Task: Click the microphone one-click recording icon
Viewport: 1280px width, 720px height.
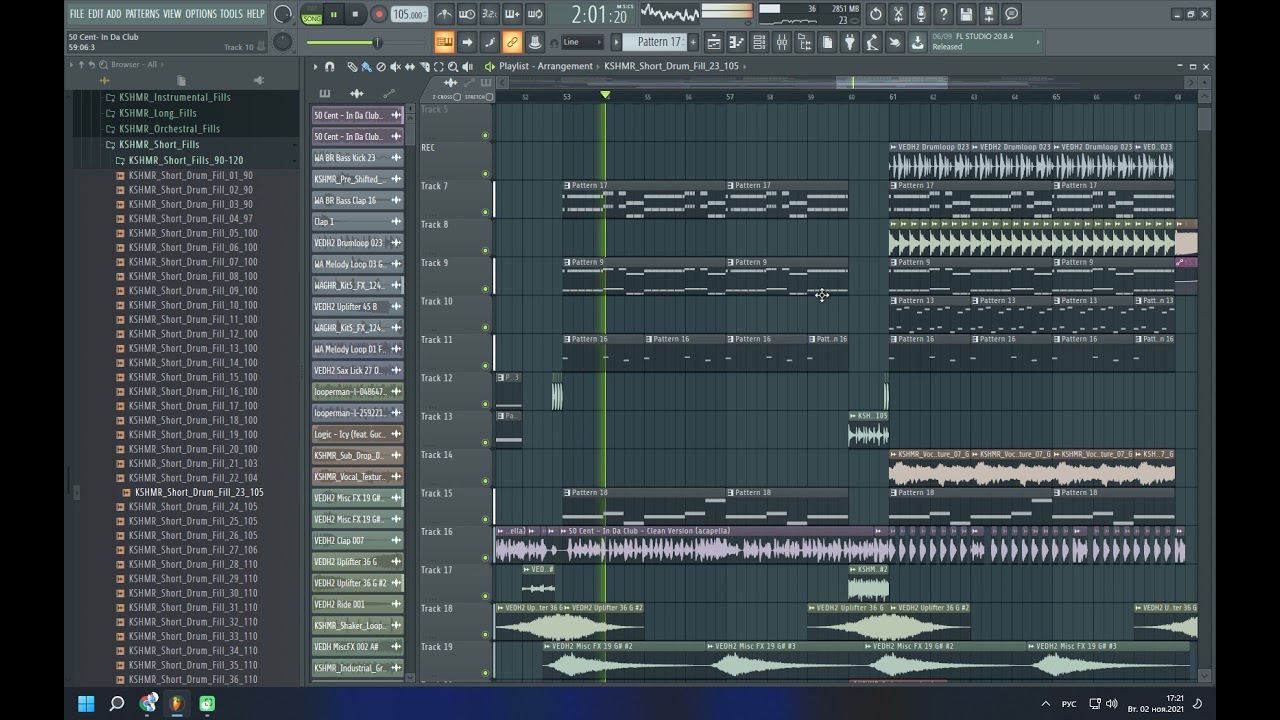Action: click(920, 14)
